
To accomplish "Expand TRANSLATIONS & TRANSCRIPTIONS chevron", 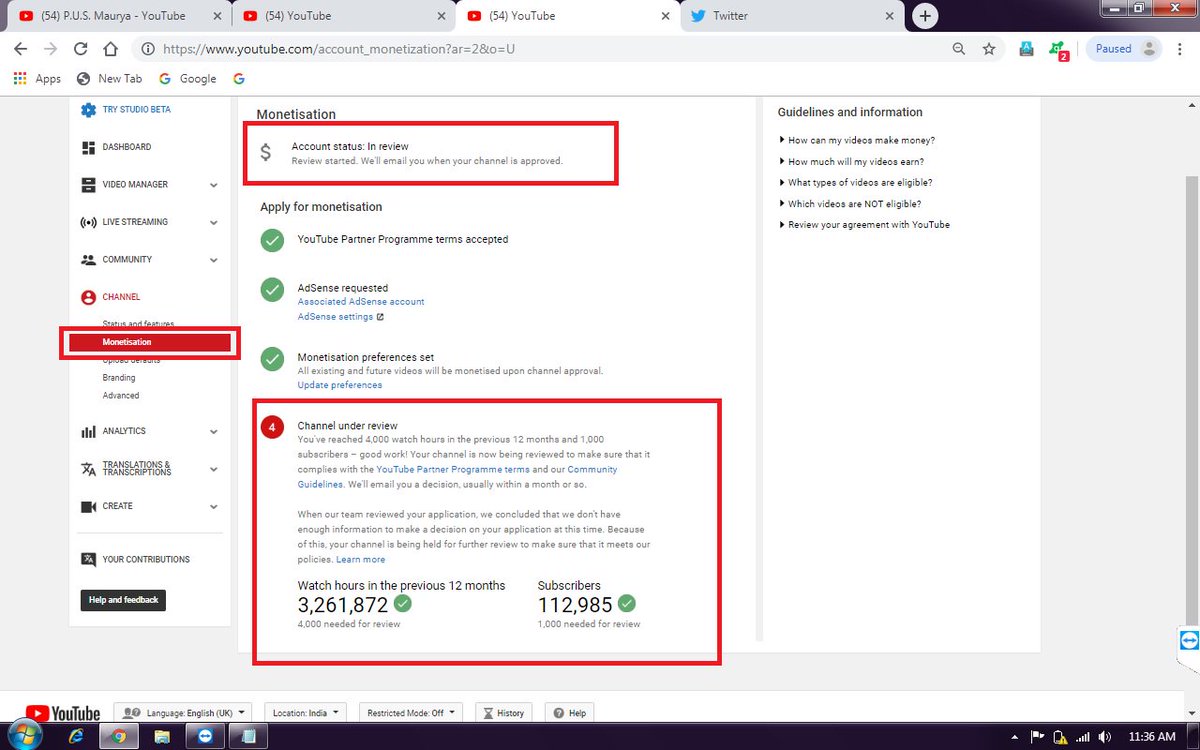I will [x=214, y=469].
